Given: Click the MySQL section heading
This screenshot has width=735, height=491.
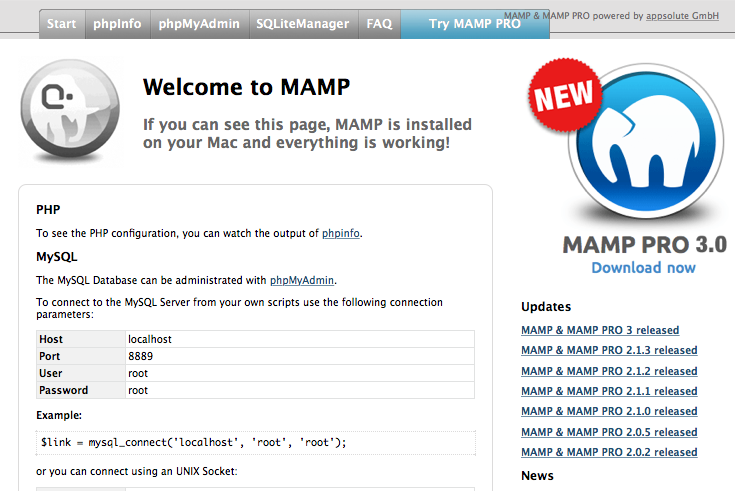Looking at the screenshot, I should (x=57, y=257).
